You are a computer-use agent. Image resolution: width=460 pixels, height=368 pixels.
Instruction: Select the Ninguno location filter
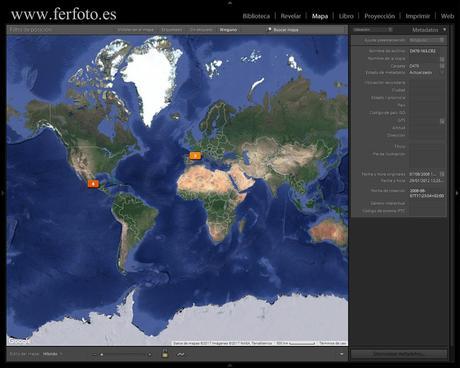pos(228,30)
